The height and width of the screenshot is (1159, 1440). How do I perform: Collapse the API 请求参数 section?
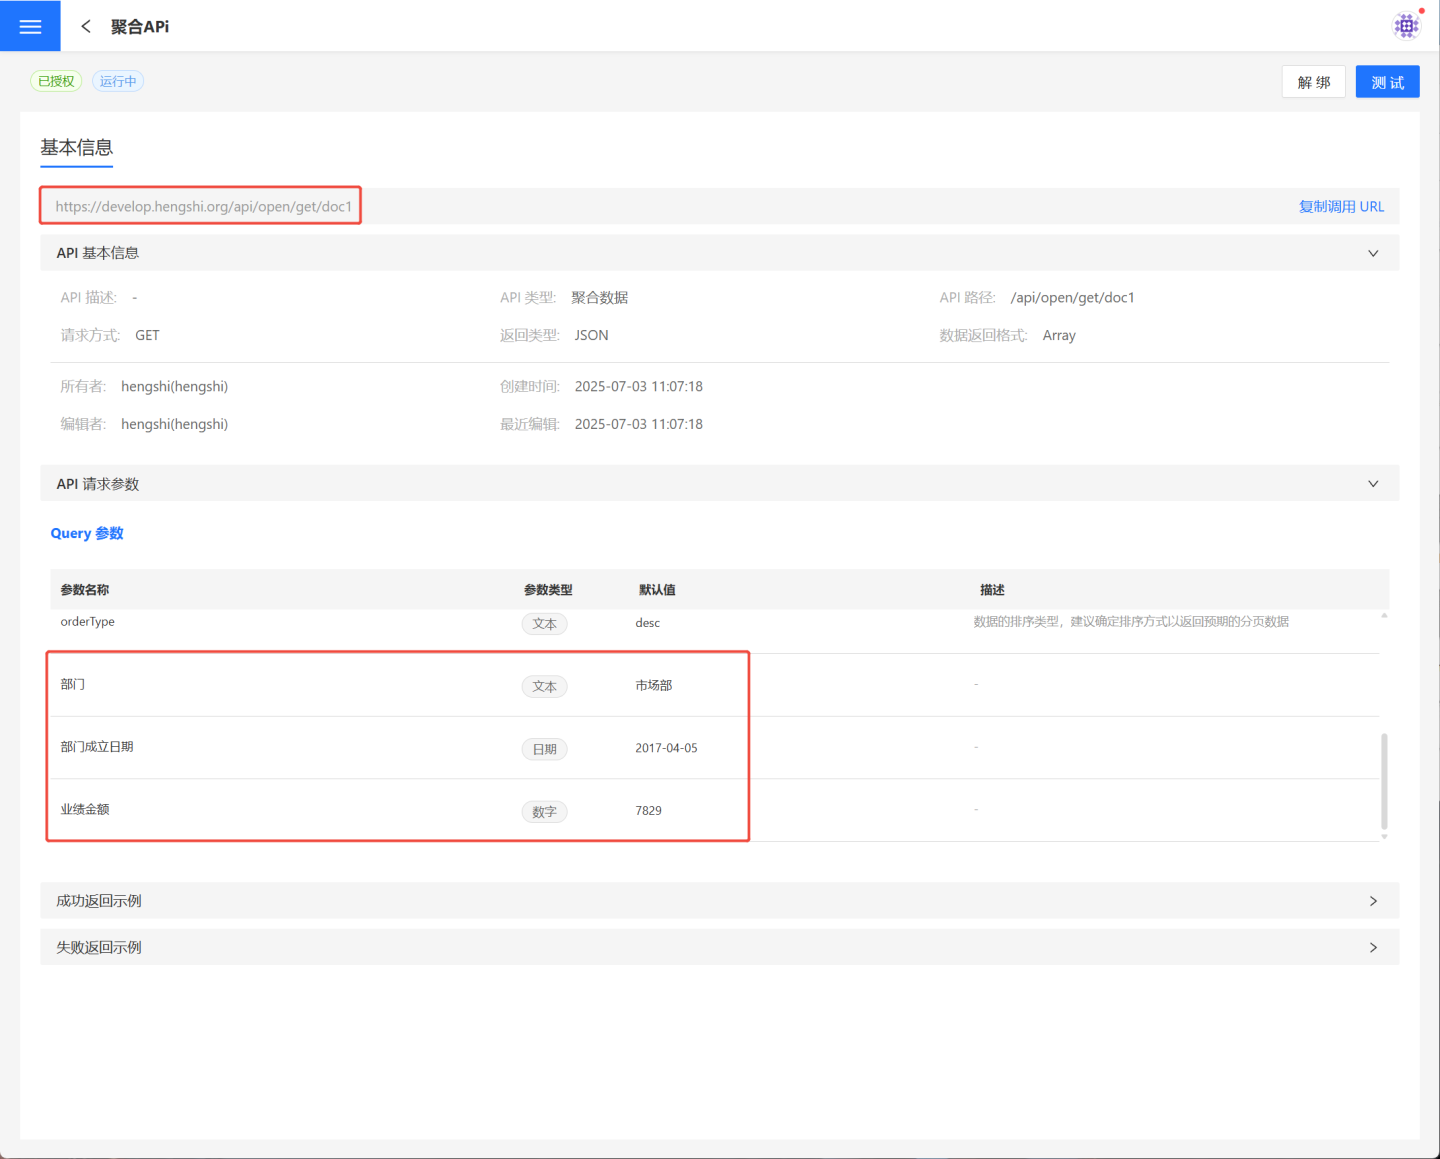coord(1372,484)
